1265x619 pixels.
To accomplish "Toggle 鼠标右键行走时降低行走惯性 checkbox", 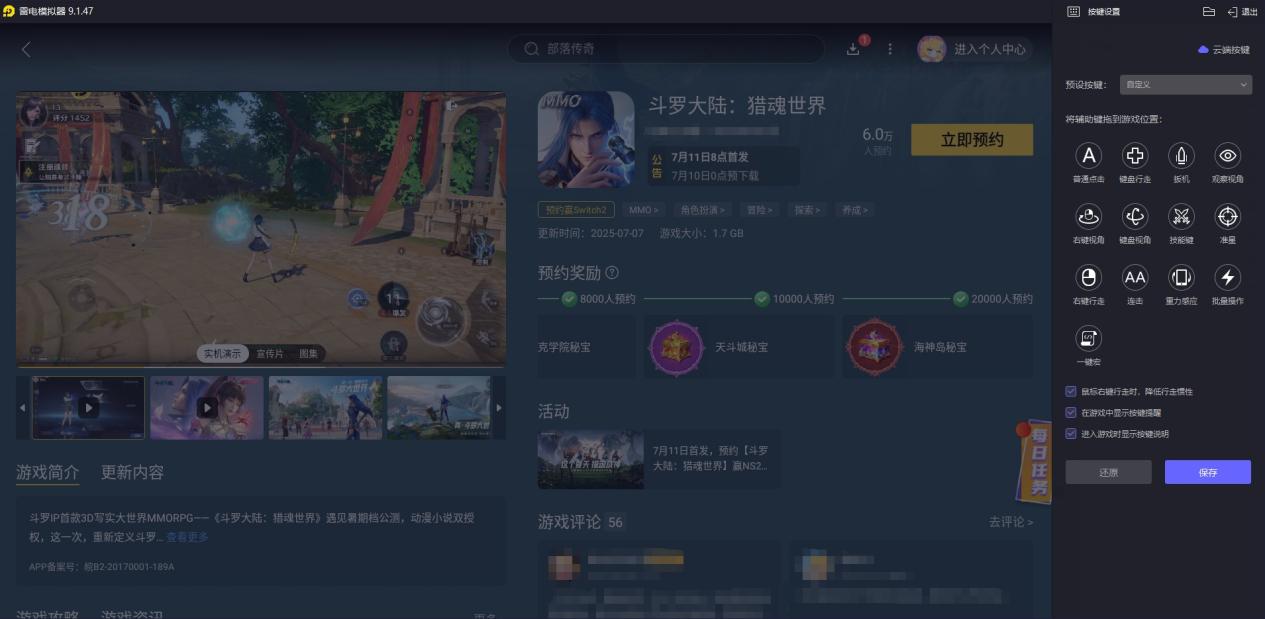I will [1071, 392].
